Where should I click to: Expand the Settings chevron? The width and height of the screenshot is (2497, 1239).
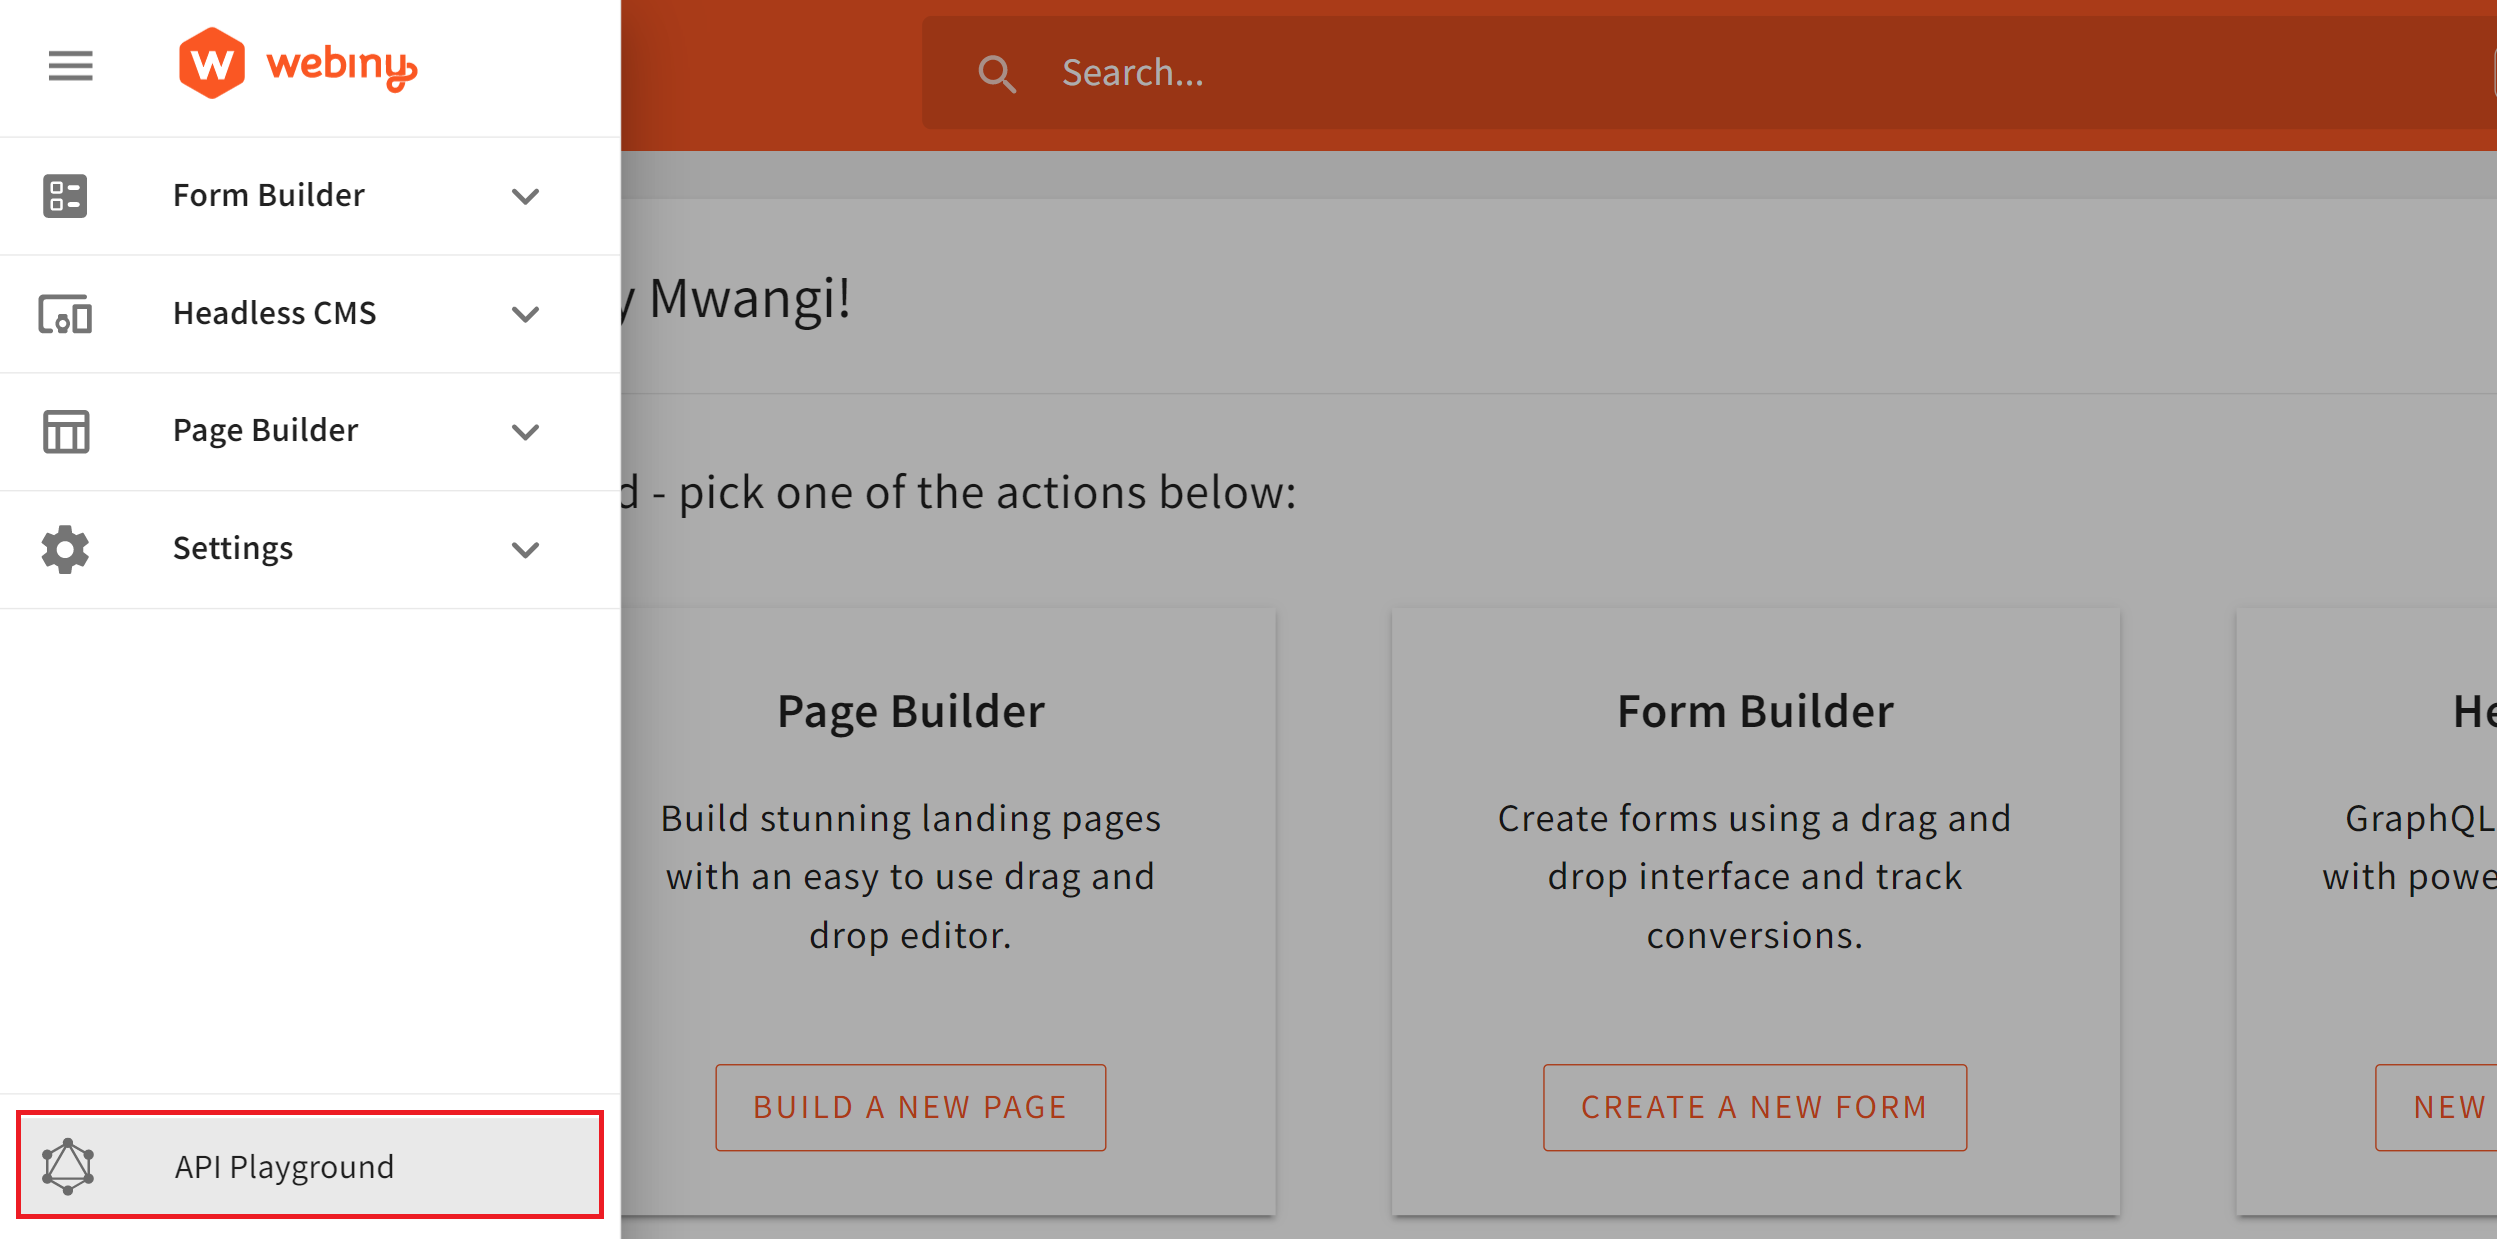(525, 550)
